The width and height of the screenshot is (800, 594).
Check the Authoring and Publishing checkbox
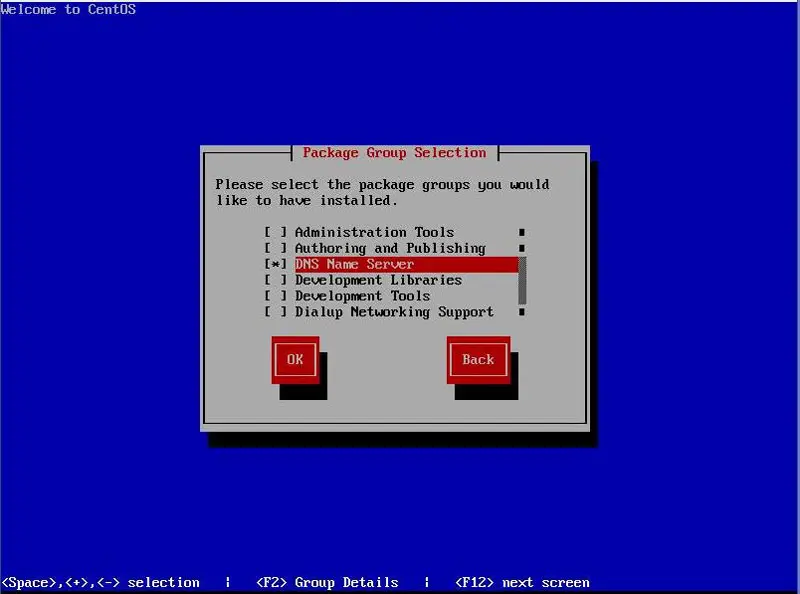coord(276,248)
